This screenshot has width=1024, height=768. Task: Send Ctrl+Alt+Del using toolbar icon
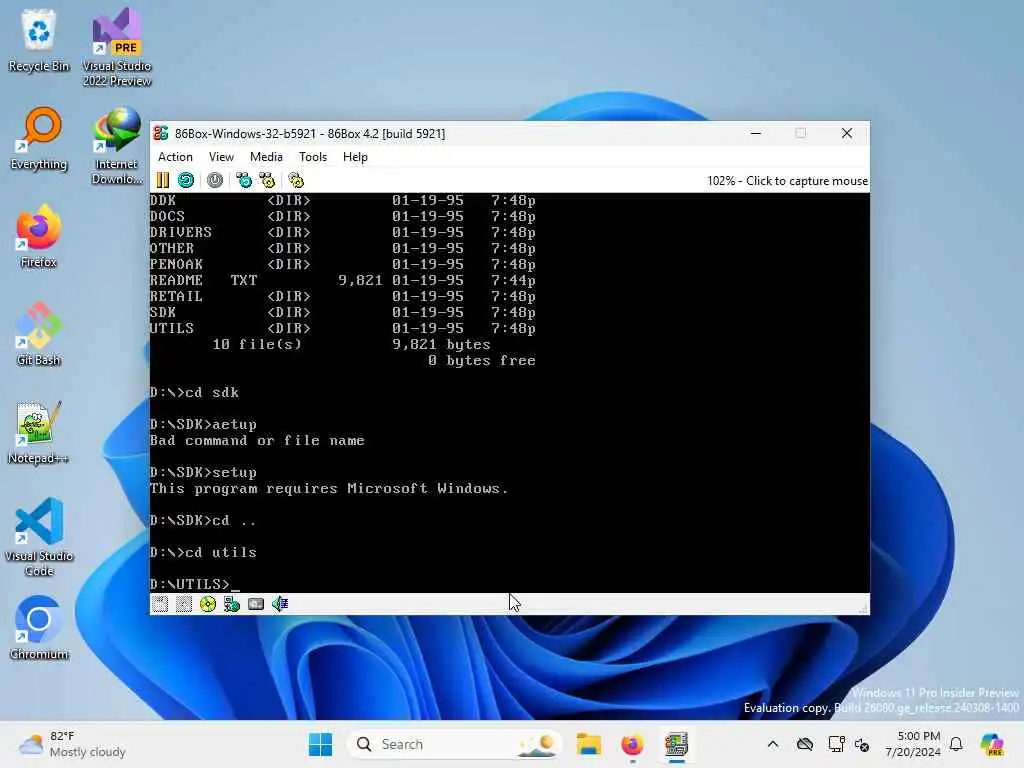click(244, 180)
